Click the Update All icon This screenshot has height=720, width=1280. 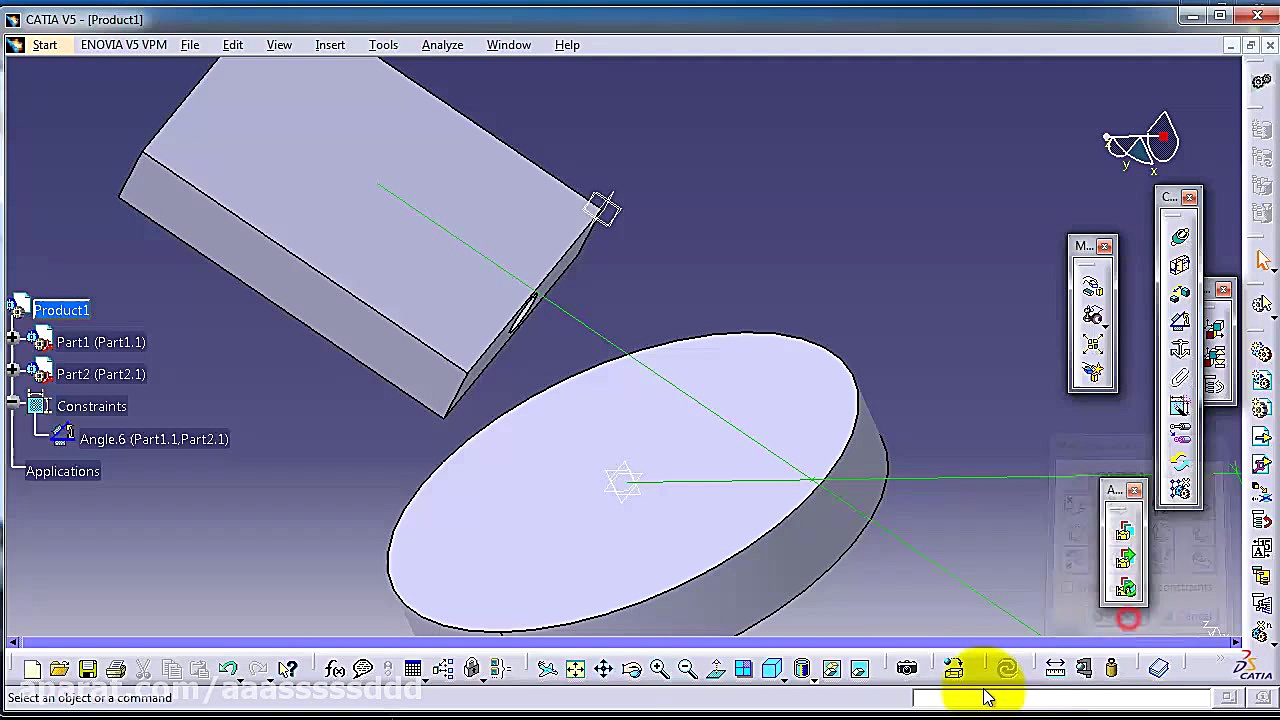click(x=1008, y=668)
